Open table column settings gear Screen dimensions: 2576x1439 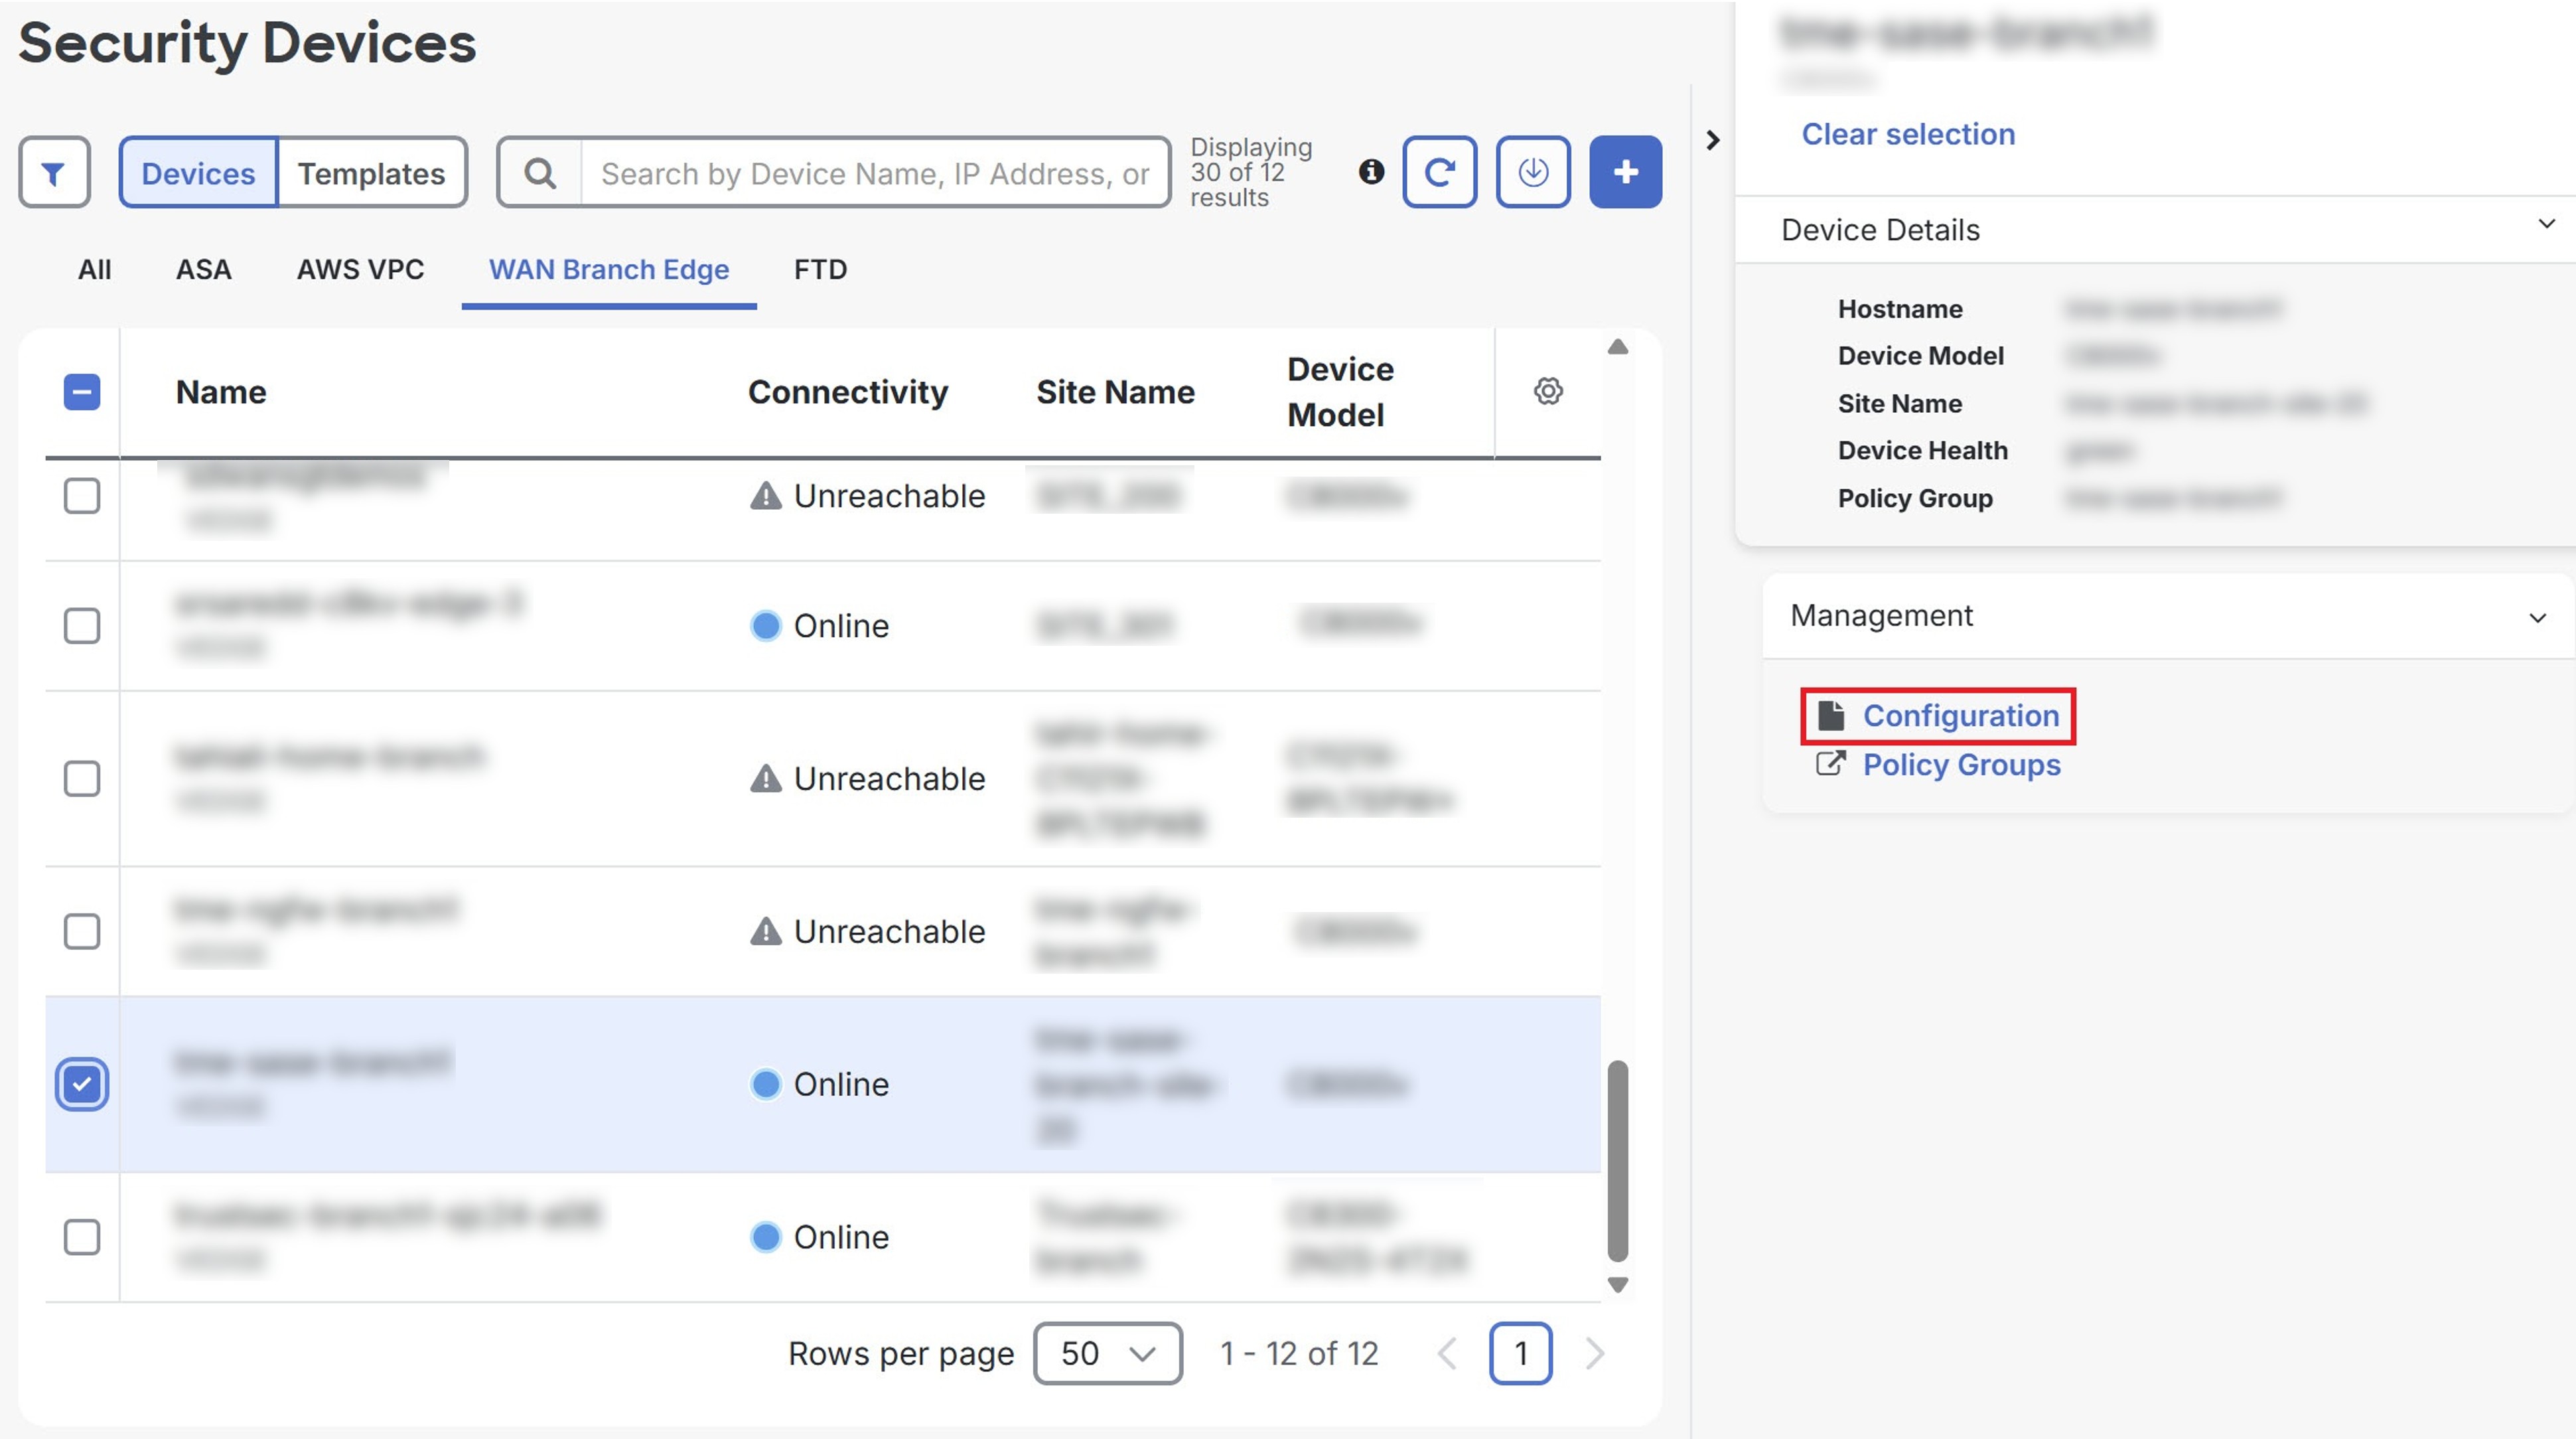(1548, 391)
